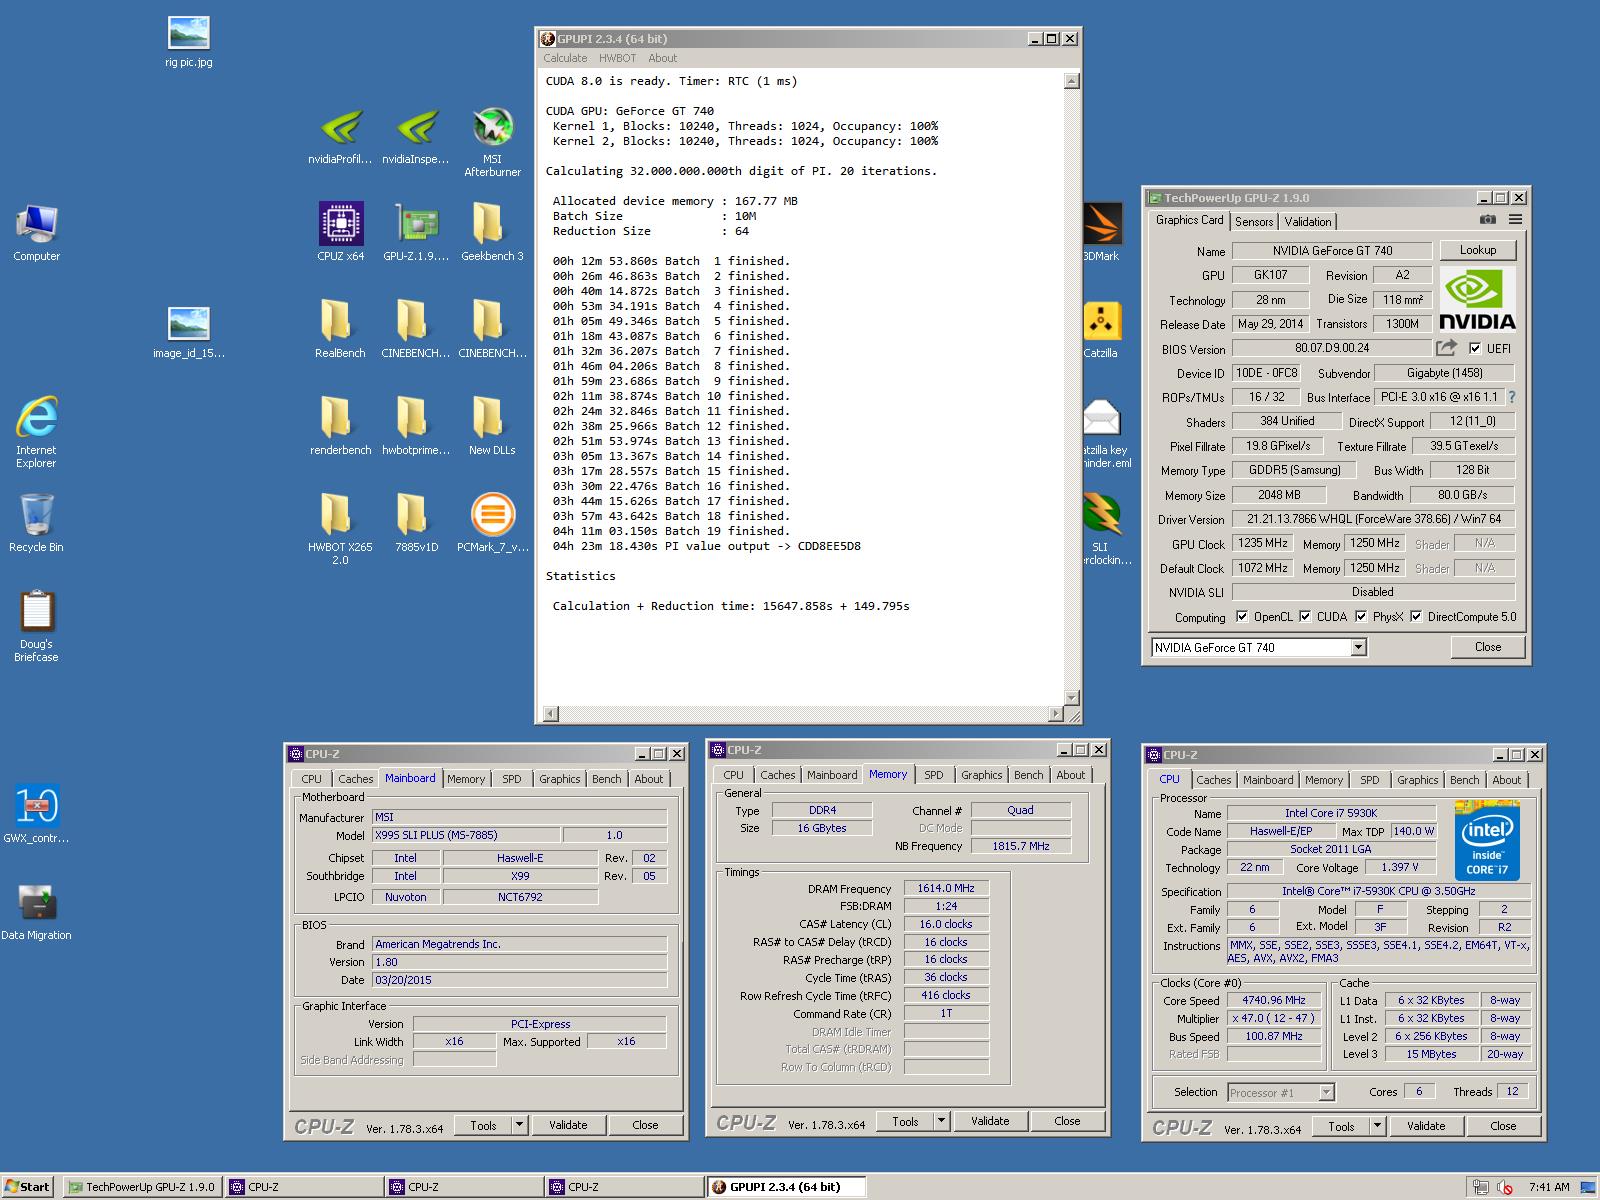Open GPU-Z hamburger menu icon

(x=1516, y=220)
